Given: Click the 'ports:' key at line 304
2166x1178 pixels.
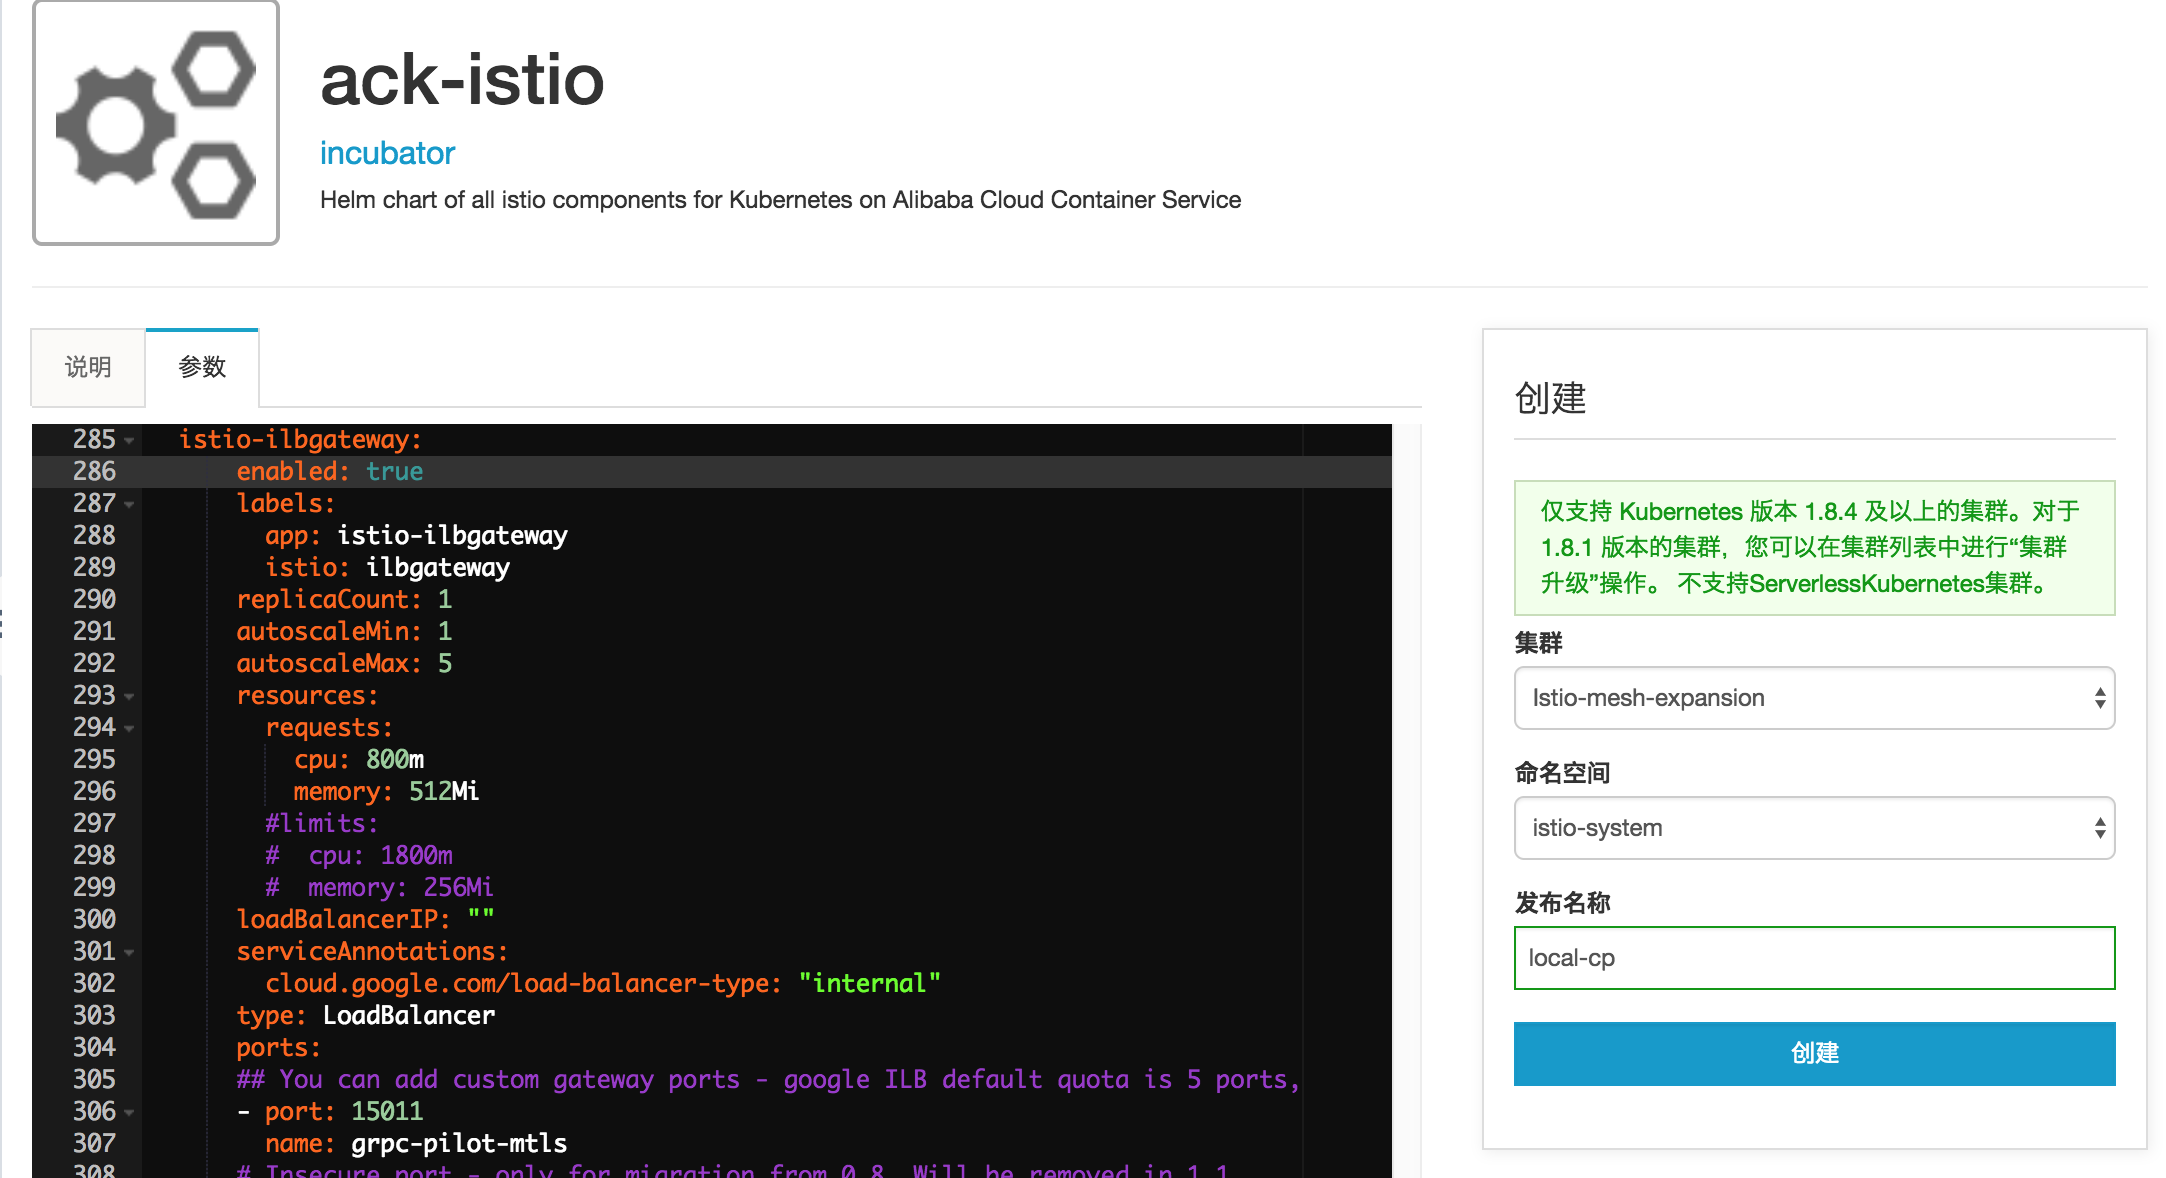Looking at the screenshot, I should pos(278,1047).
